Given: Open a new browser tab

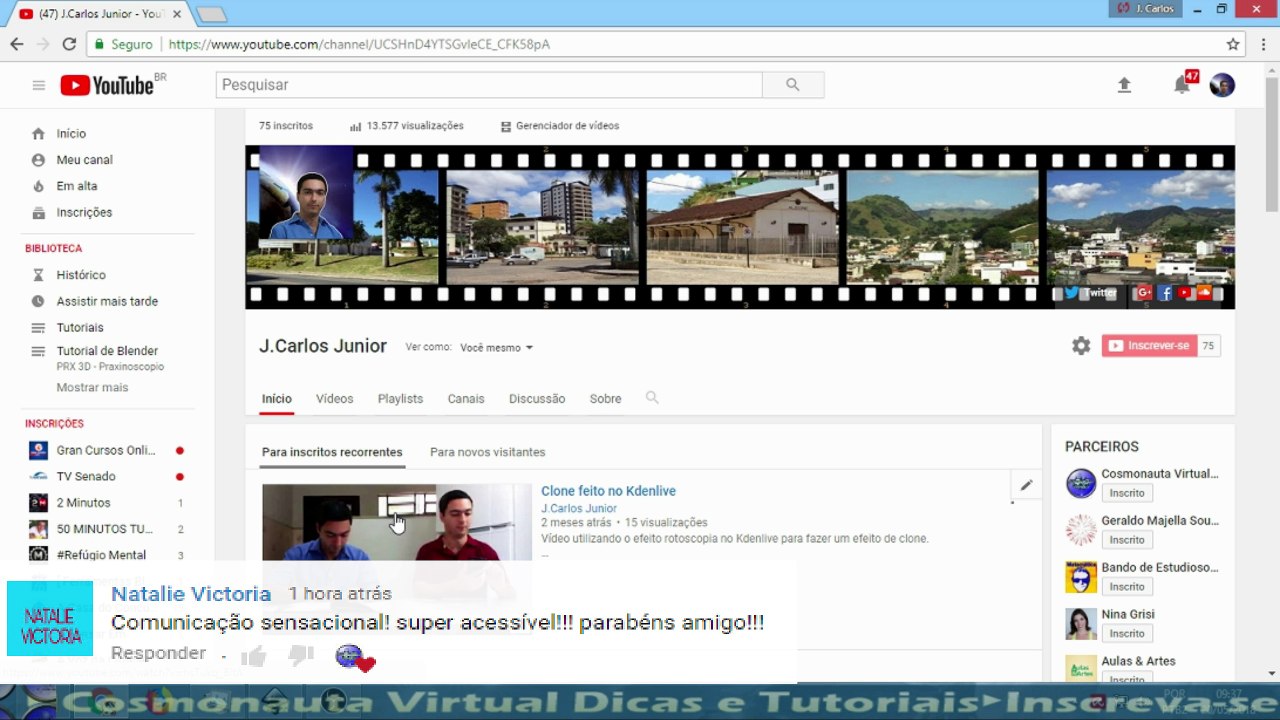Looking at the screenshot, I should click(211, 14).
